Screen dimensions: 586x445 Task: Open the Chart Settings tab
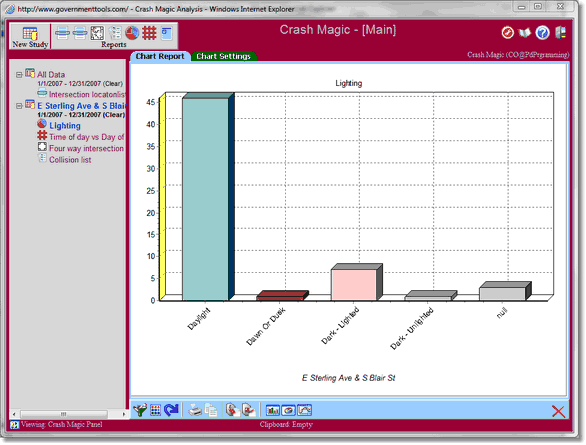(x=223, y=56)
